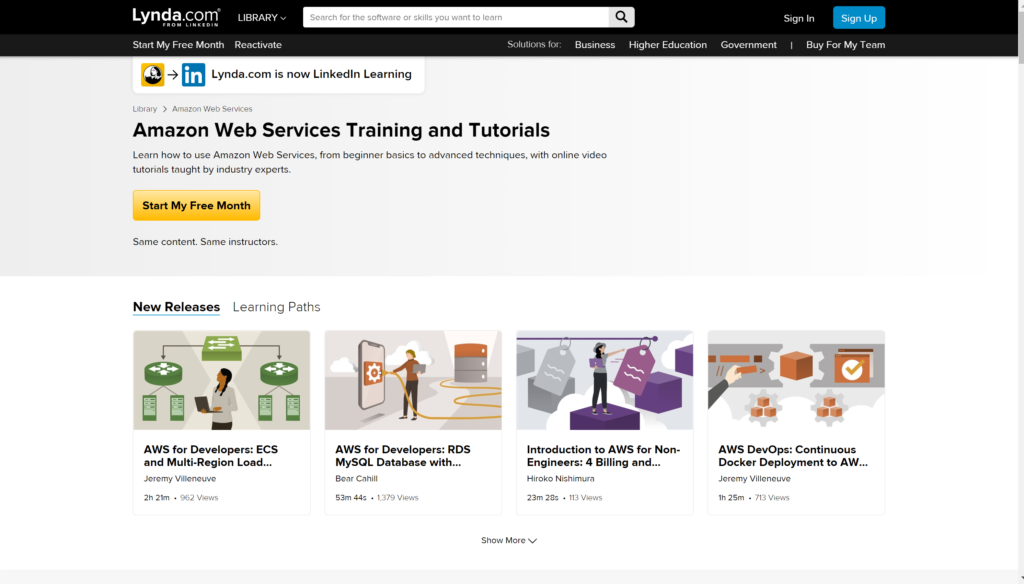Open the Introduction to AWS for Non-Engineers thumbnail
The image size is (1024, 584).
coord(604,380)
